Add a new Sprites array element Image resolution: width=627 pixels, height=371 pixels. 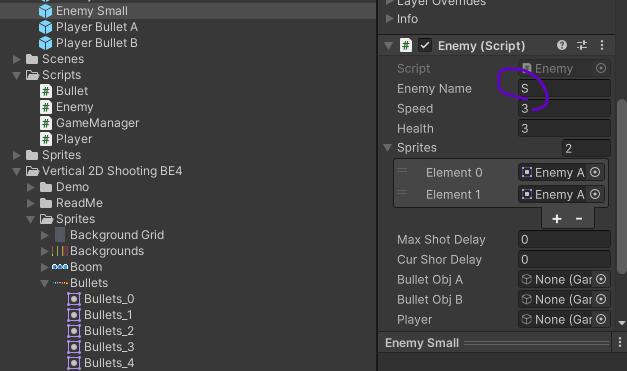(557, 219)
